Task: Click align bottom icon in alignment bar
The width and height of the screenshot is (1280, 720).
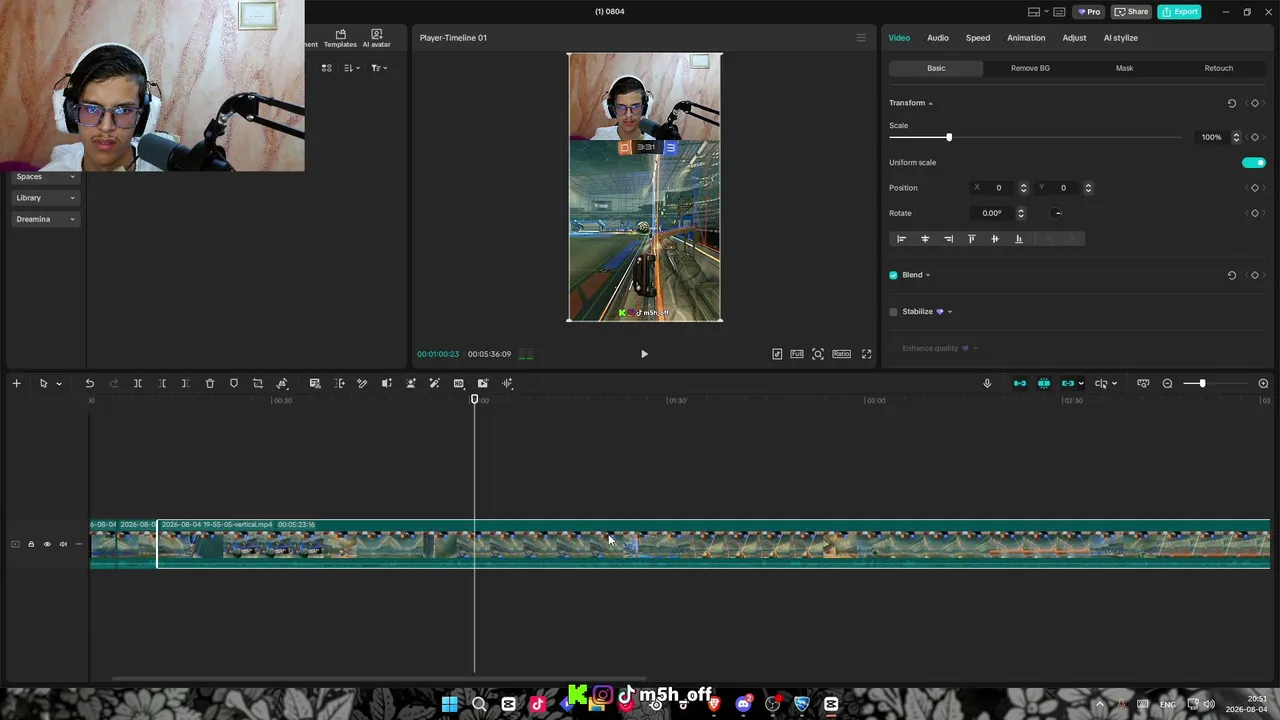Action: point(1019,239)
